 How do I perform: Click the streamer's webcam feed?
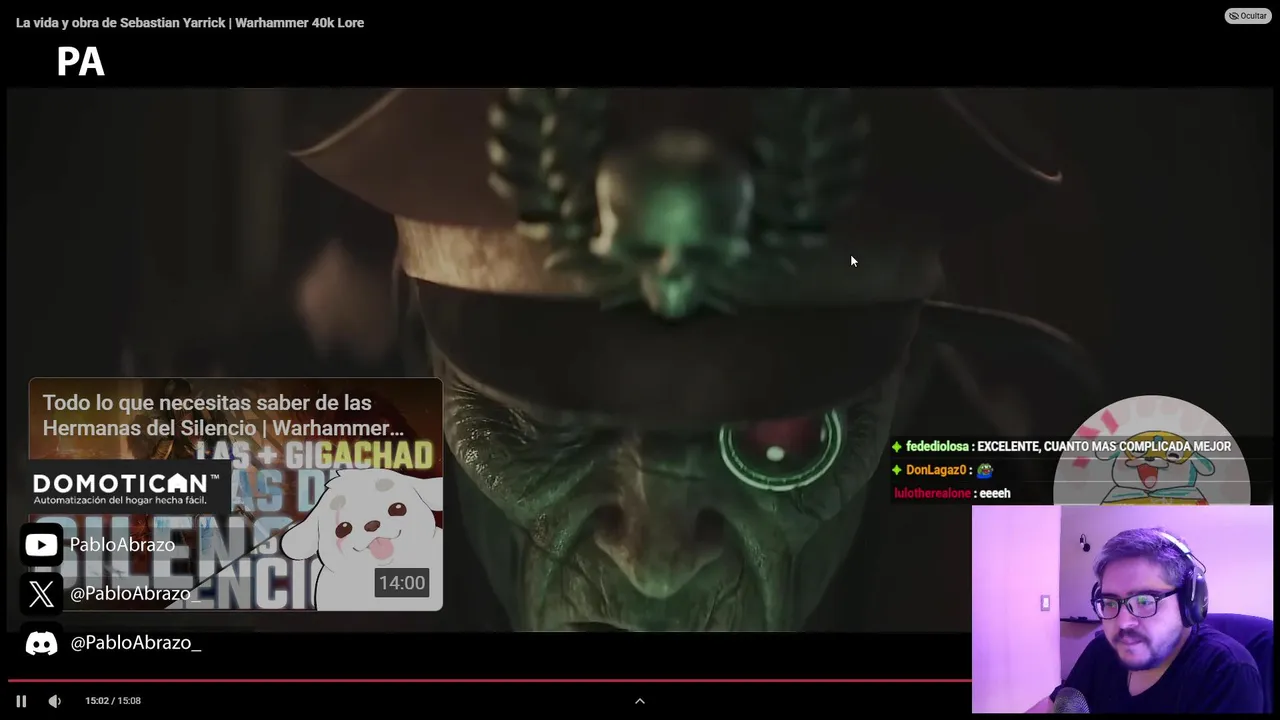tap(1122, 609)
